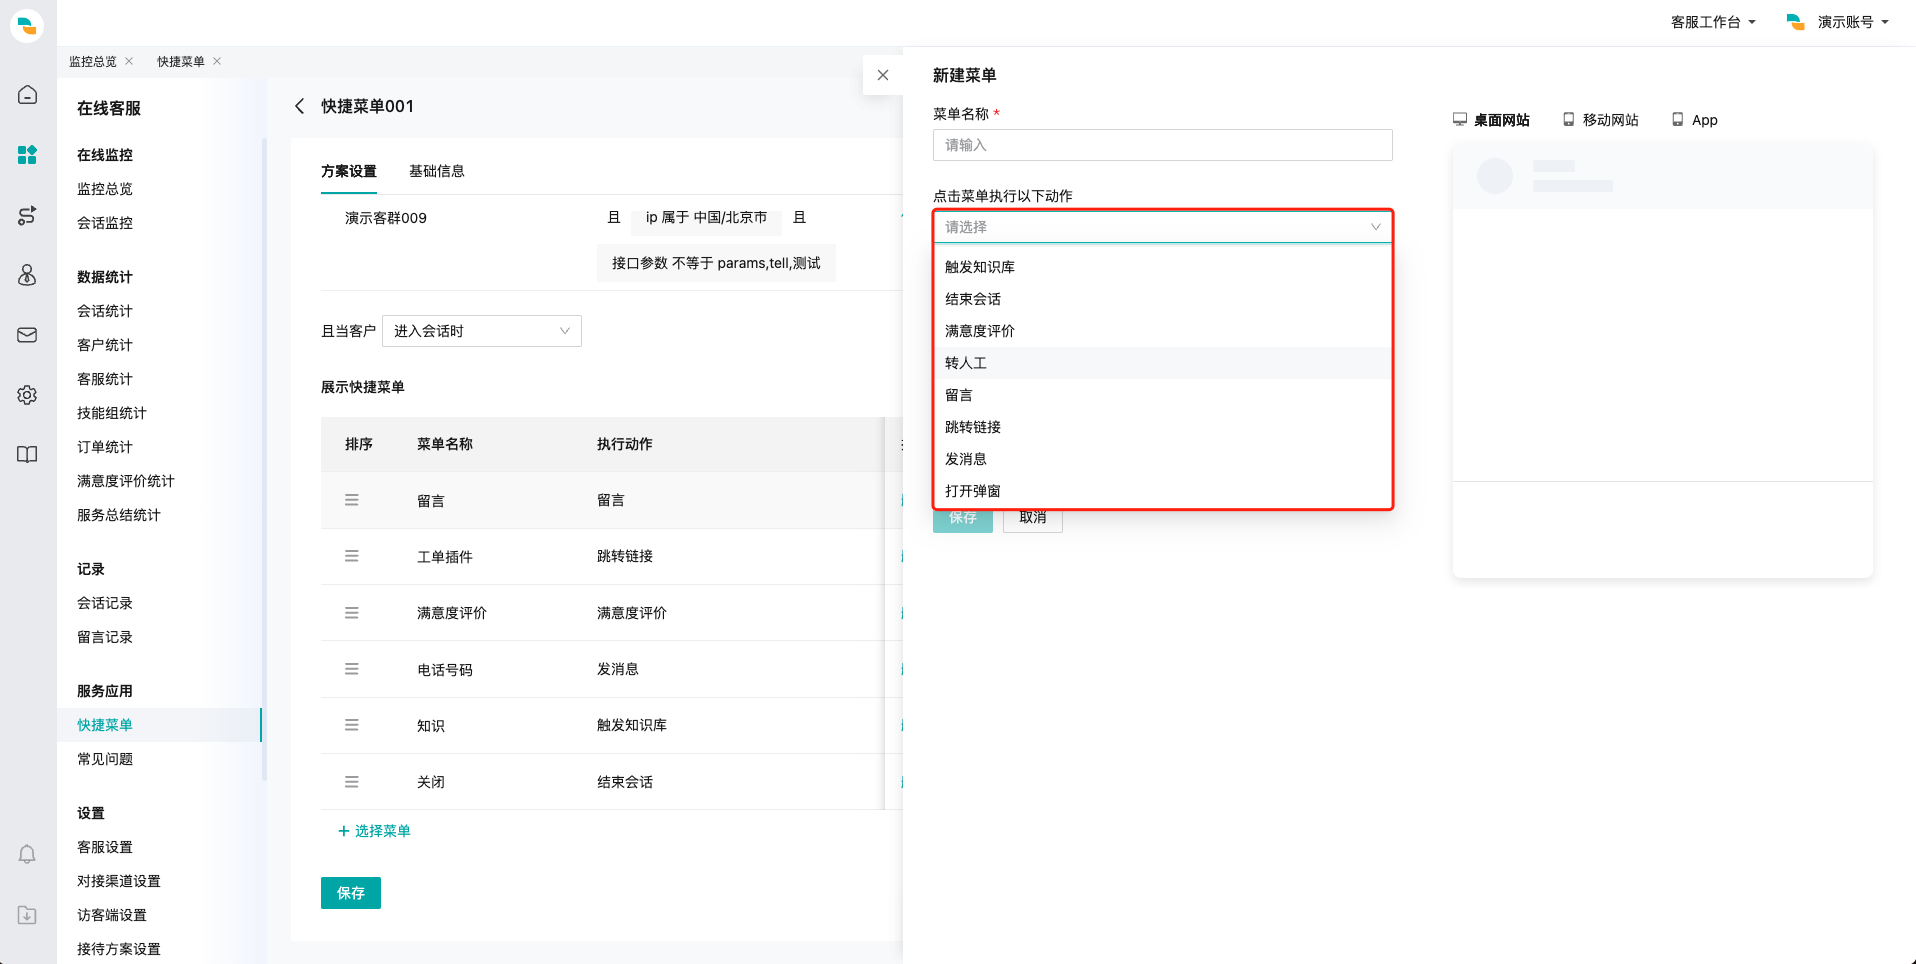Image resolution: width=1916 pixels, height=964 pixels.
Task: Open 留言记录 in sidebar
Action: click(105, 637)
